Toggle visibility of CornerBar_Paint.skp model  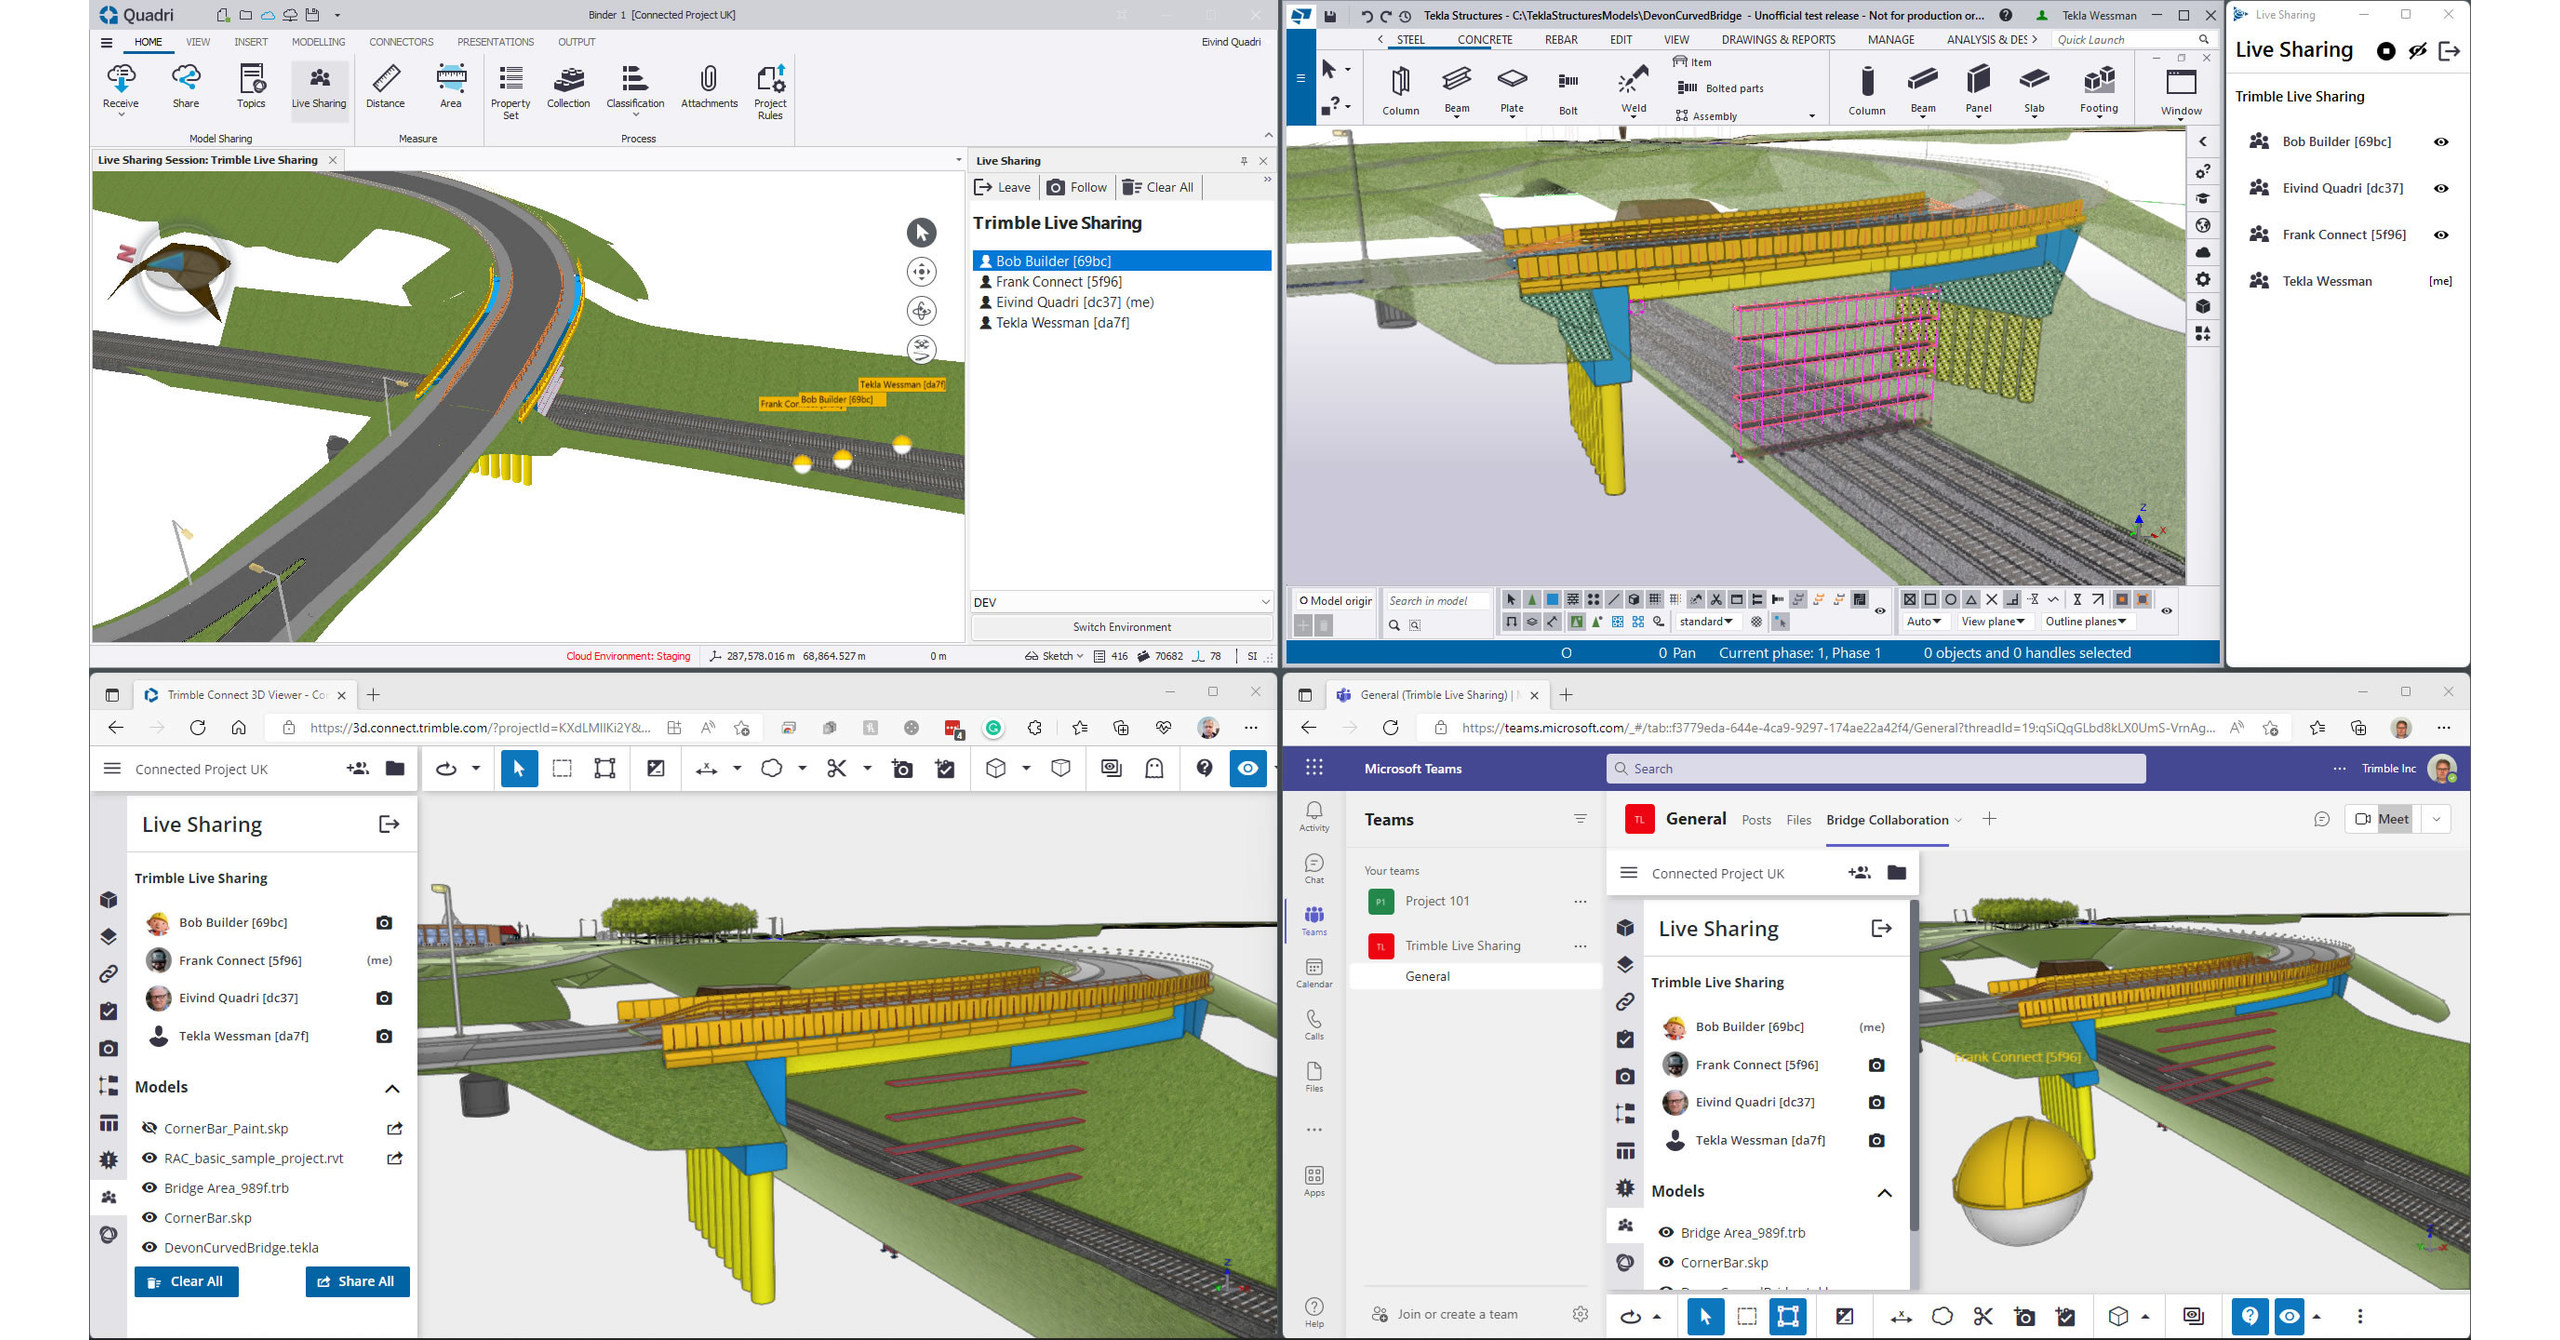(x=147, y=1128)
